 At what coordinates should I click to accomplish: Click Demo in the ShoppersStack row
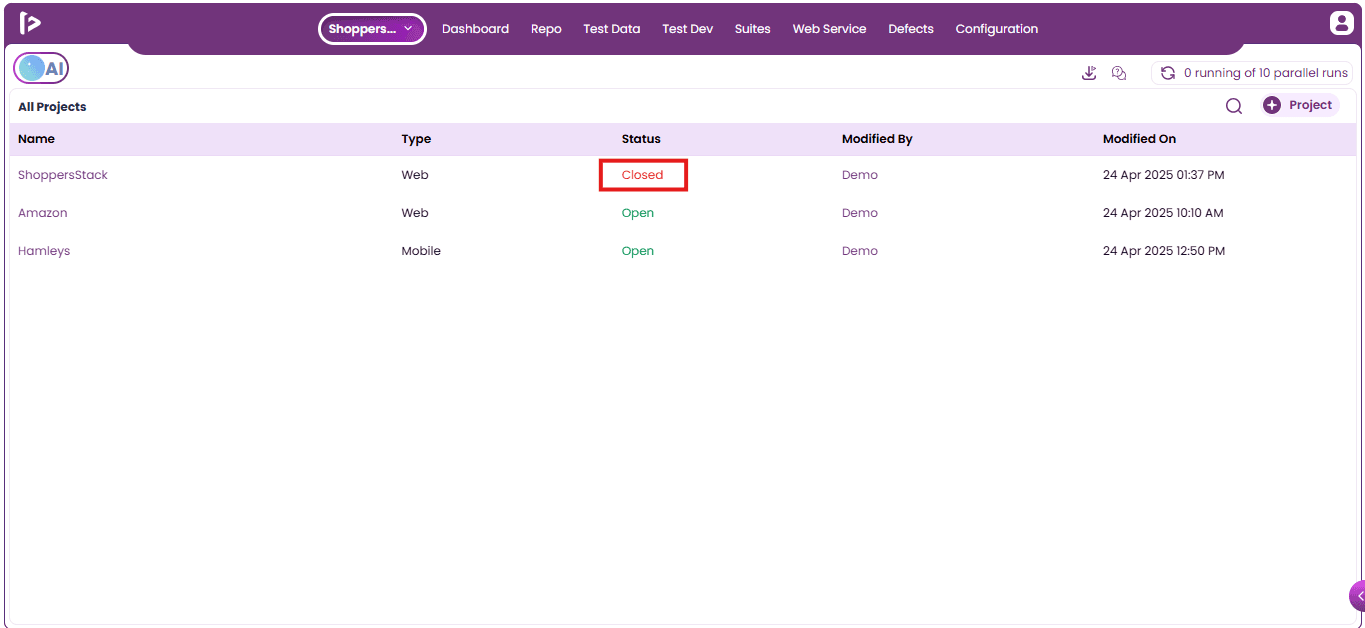click(x=860, y=175)
